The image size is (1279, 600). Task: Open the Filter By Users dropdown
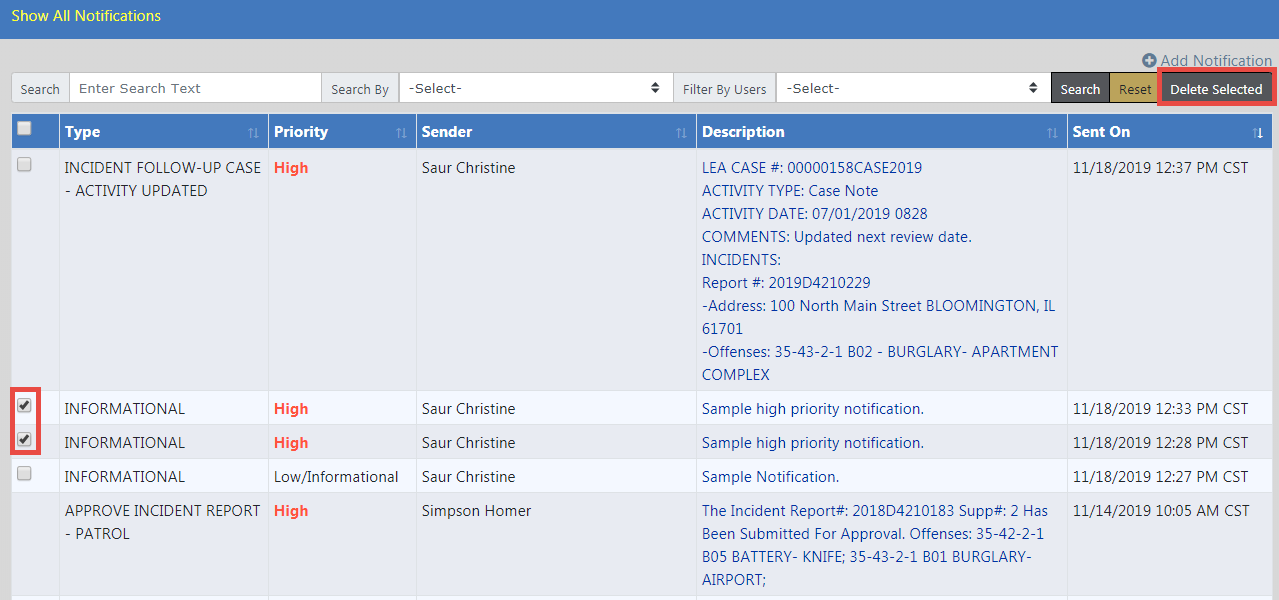tap(912, 88)
